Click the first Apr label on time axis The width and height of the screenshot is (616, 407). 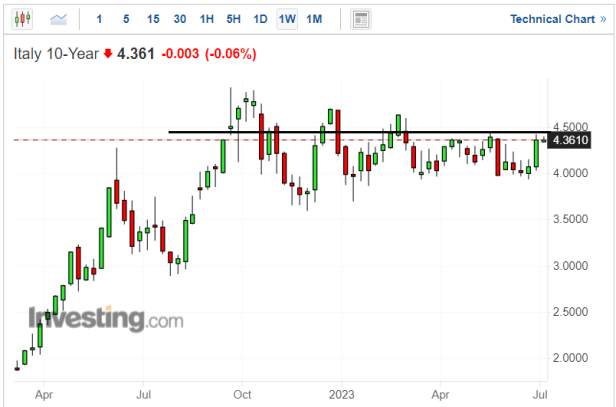click(x=44, y=394)
